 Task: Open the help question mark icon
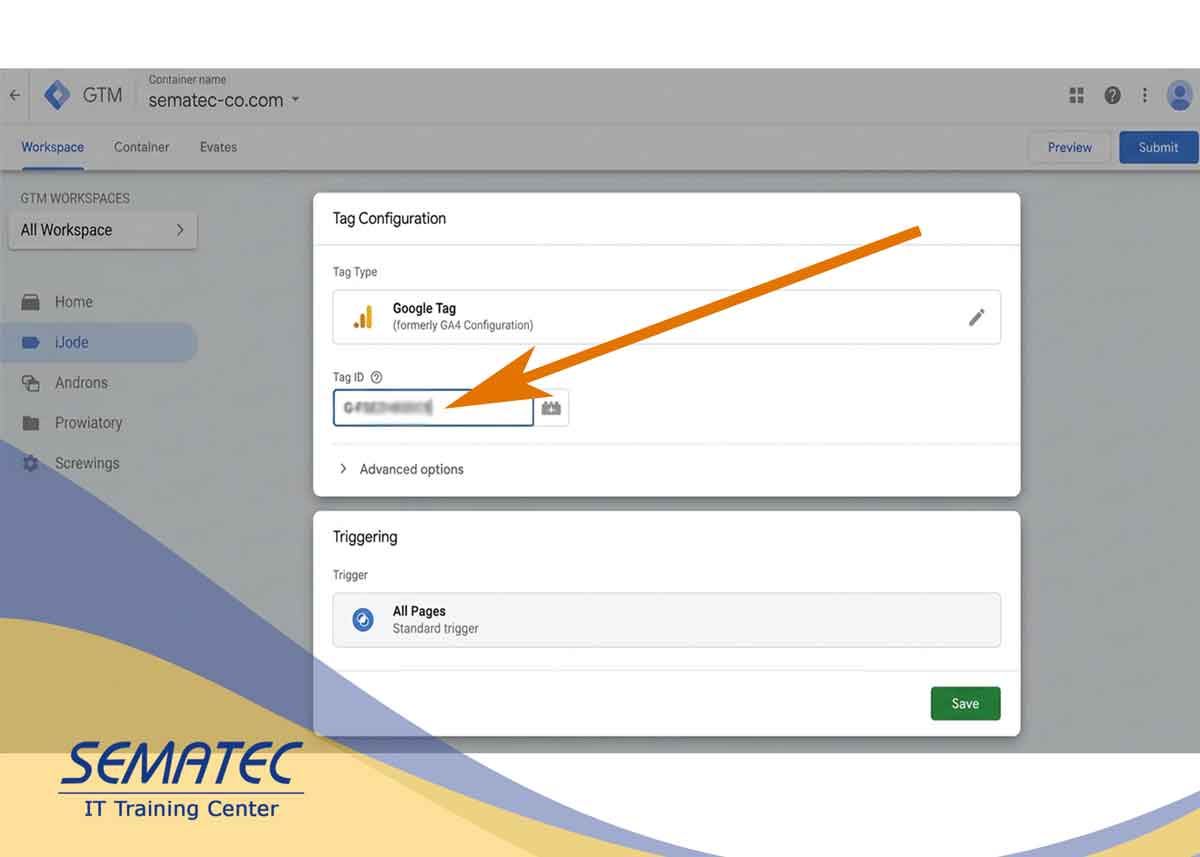[x=1112, y=95]
